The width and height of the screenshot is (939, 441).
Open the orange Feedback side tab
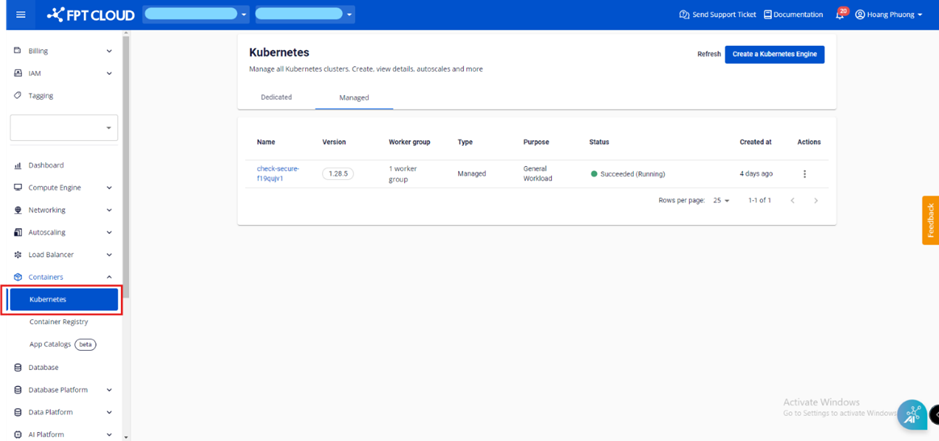(930, 220)
